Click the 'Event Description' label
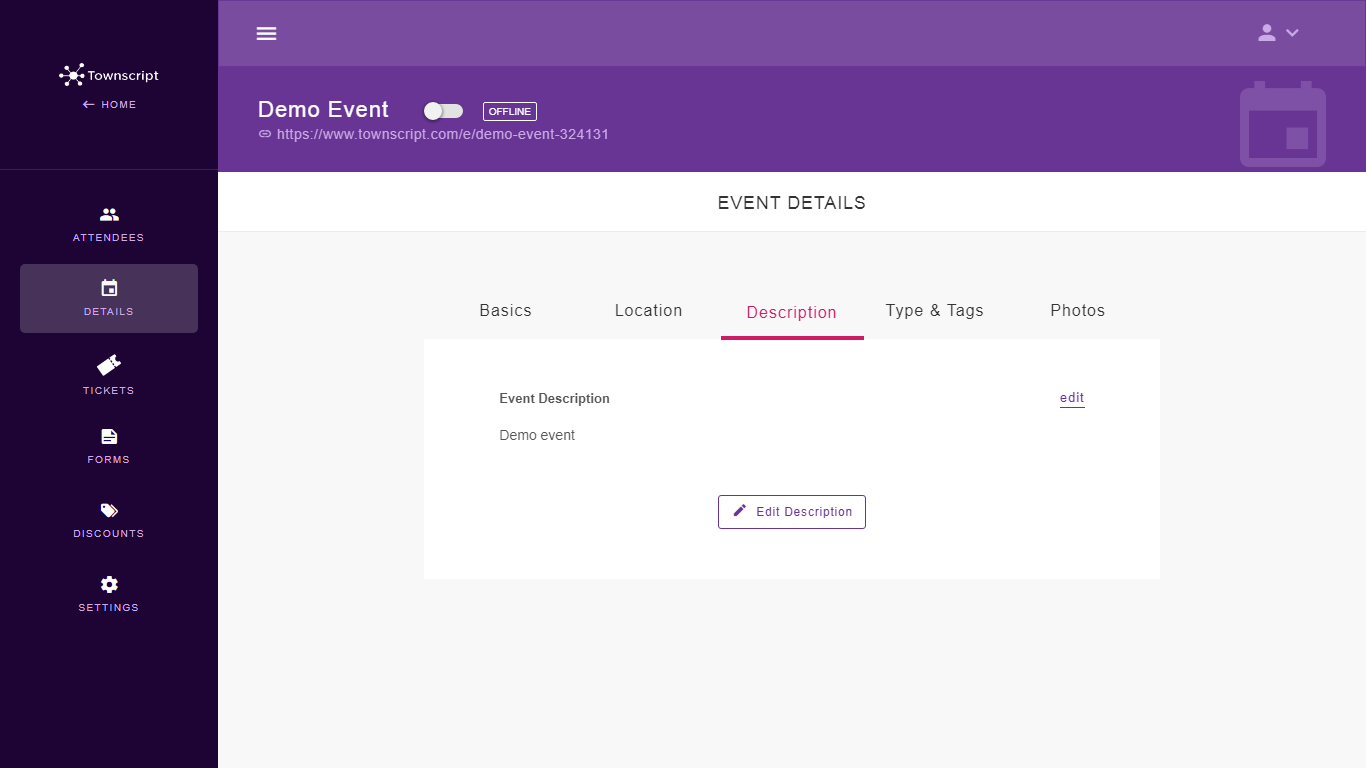The height and width of the screenshot is (768, 1366). pyautogui.click(x=554, y=398)
